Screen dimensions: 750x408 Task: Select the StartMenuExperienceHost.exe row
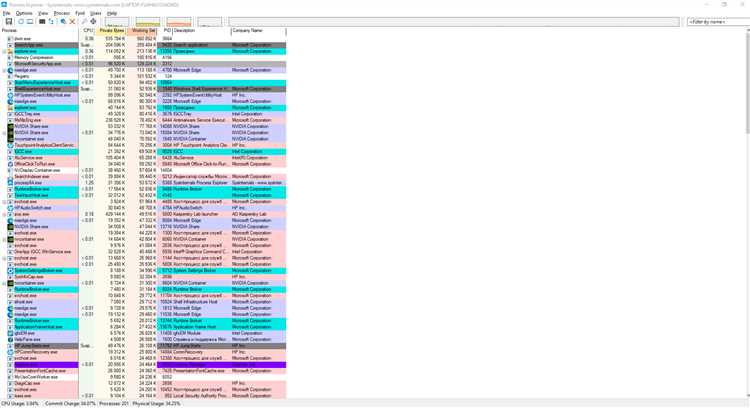[143, 82]
